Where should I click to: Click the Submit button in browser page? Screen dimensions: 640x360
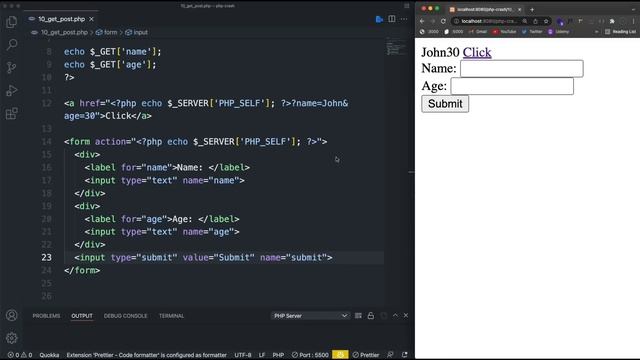[445, 104]
